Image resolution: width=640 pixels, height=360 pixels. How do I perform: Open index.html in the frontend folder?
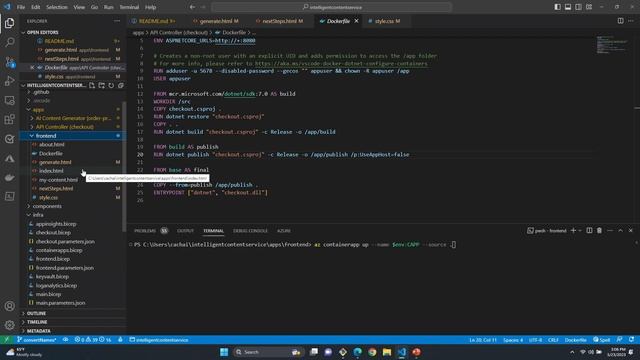[51, 171]
